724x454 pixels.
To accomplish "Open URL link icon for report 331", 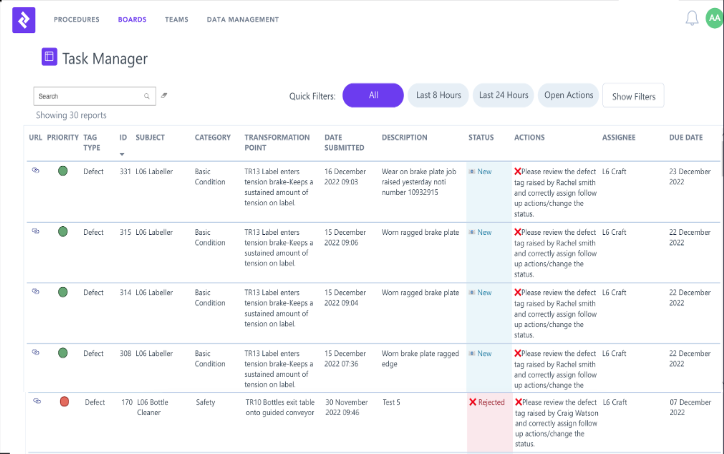I will tap(35, 171).
